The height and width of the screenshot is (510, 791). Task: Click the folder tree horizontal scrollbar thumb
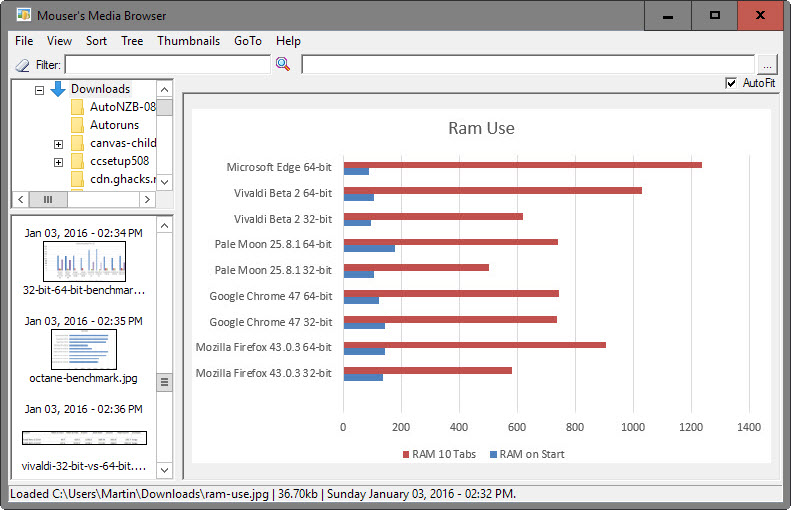point(48,199)
